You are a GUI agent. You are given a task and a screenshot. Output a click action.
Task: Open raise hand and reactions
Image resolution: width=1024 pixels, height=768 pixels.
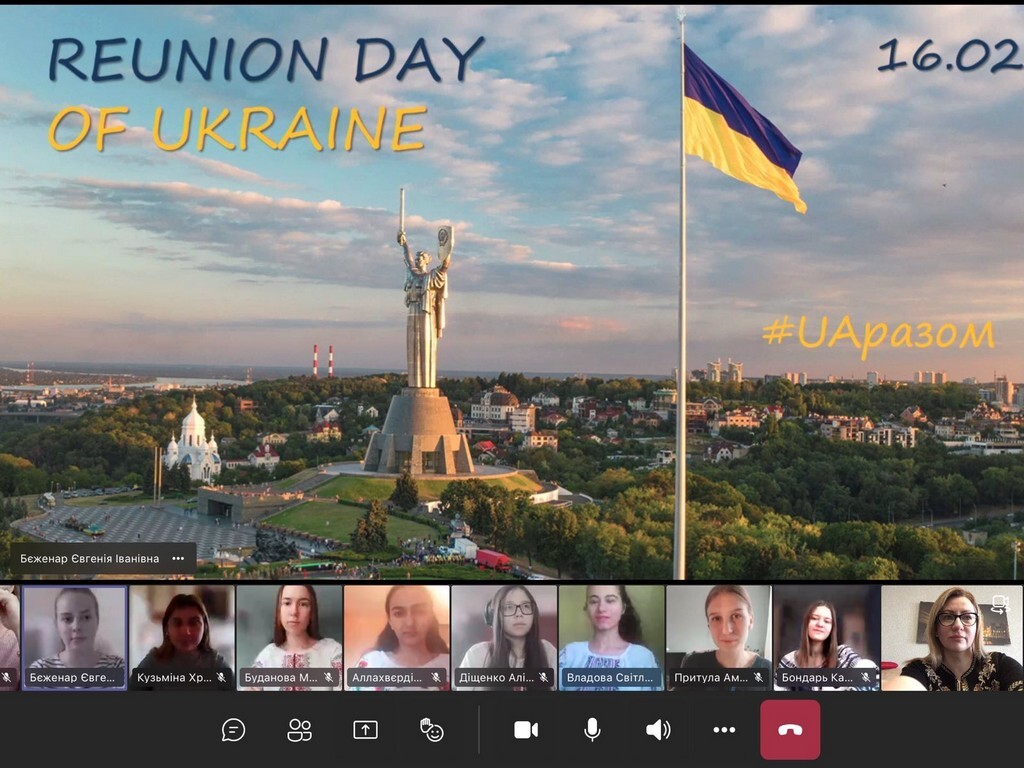click(431, 730)
